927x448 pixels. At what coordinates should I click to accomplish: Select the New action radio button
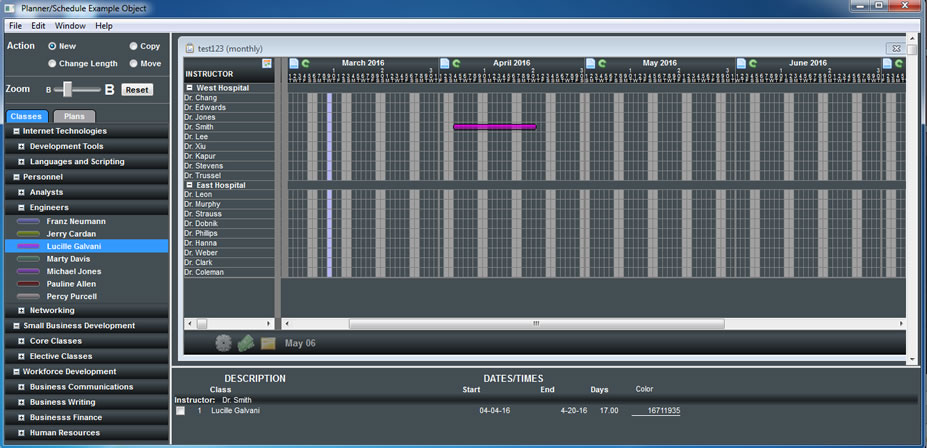point(53,46)
